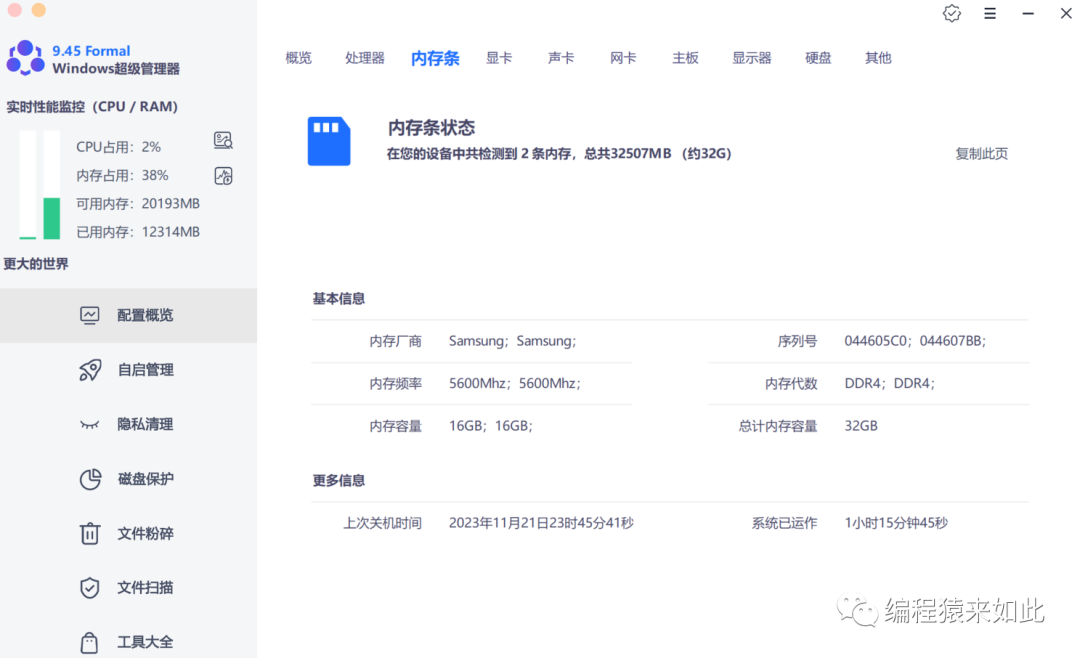Go to the 主板 tab

point(685,58)
